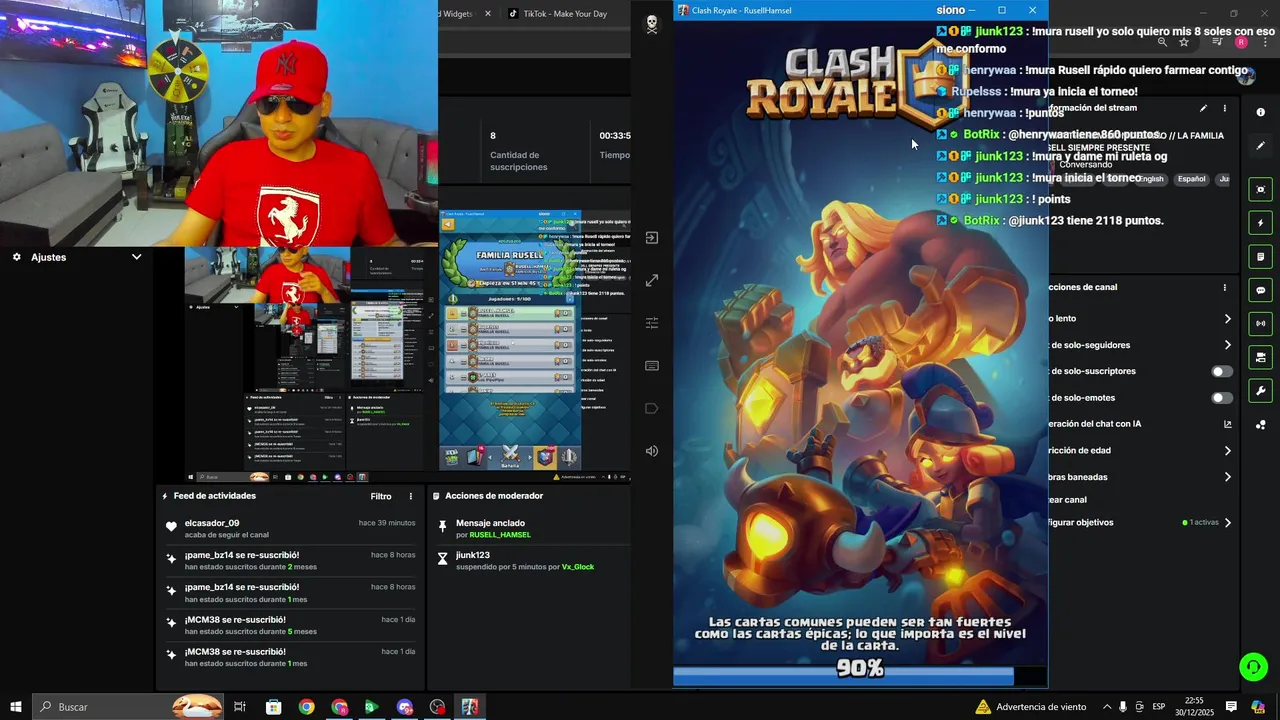1280x720 pixels.
Task: Open the info icon in Twitch sidebar
Action: [1260, 112]
